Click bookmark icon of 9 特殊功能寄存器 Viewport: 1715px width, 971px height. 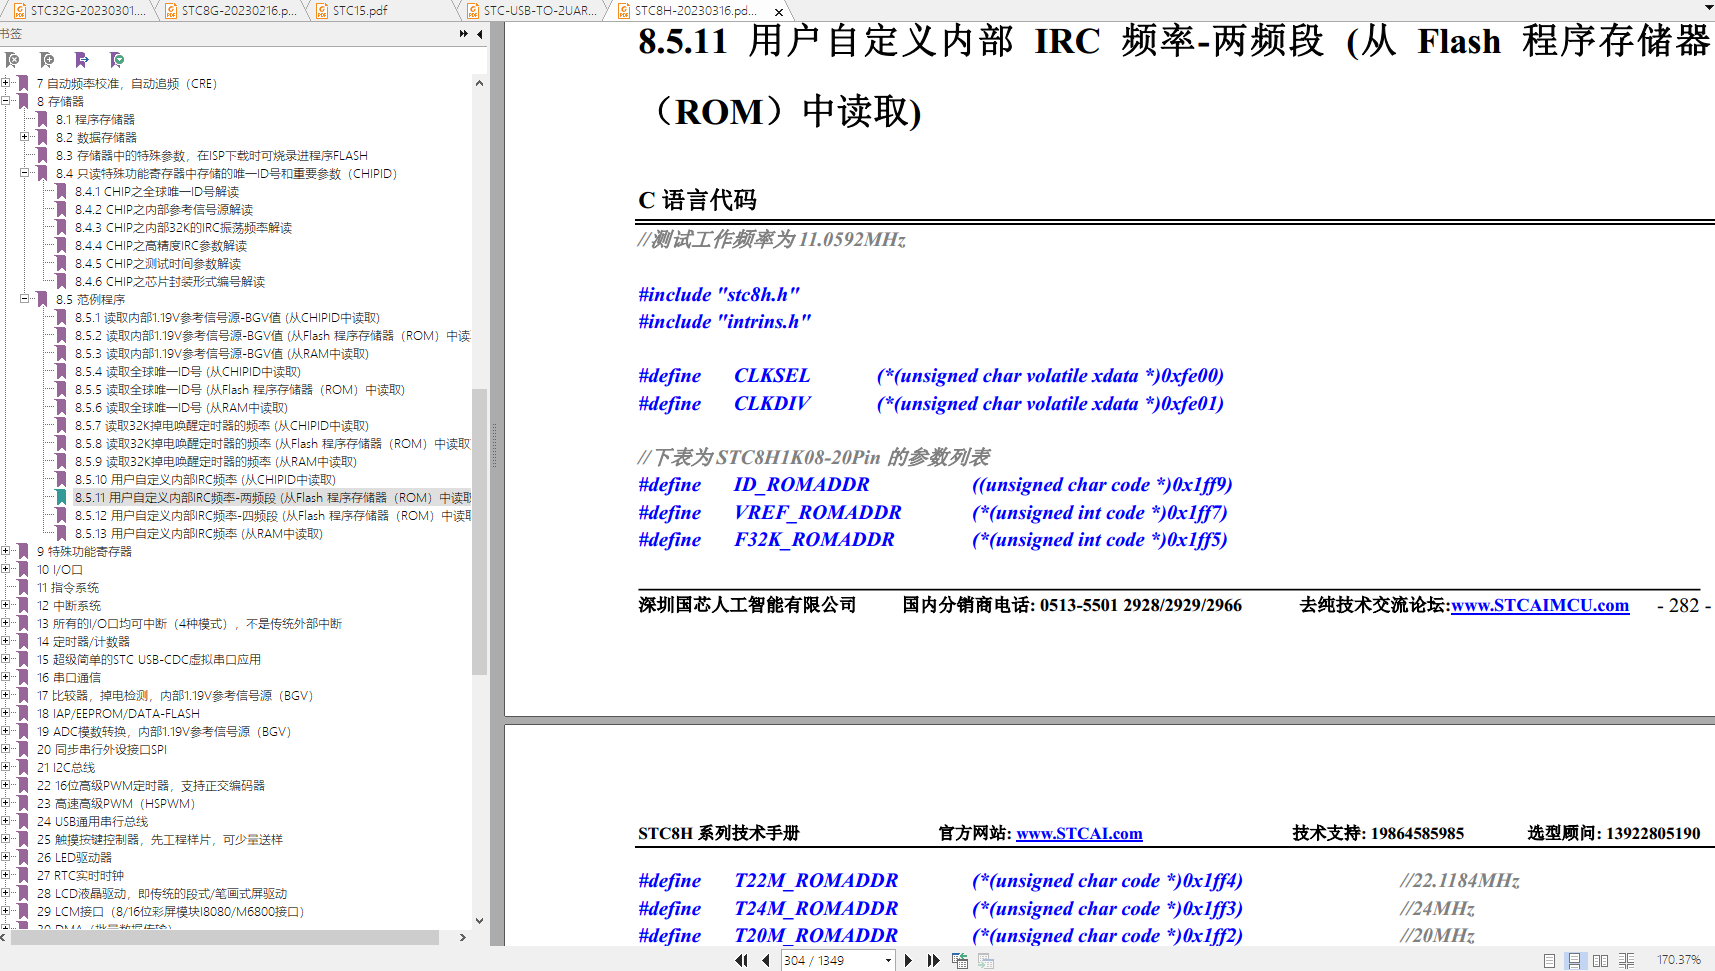[23, 551]
